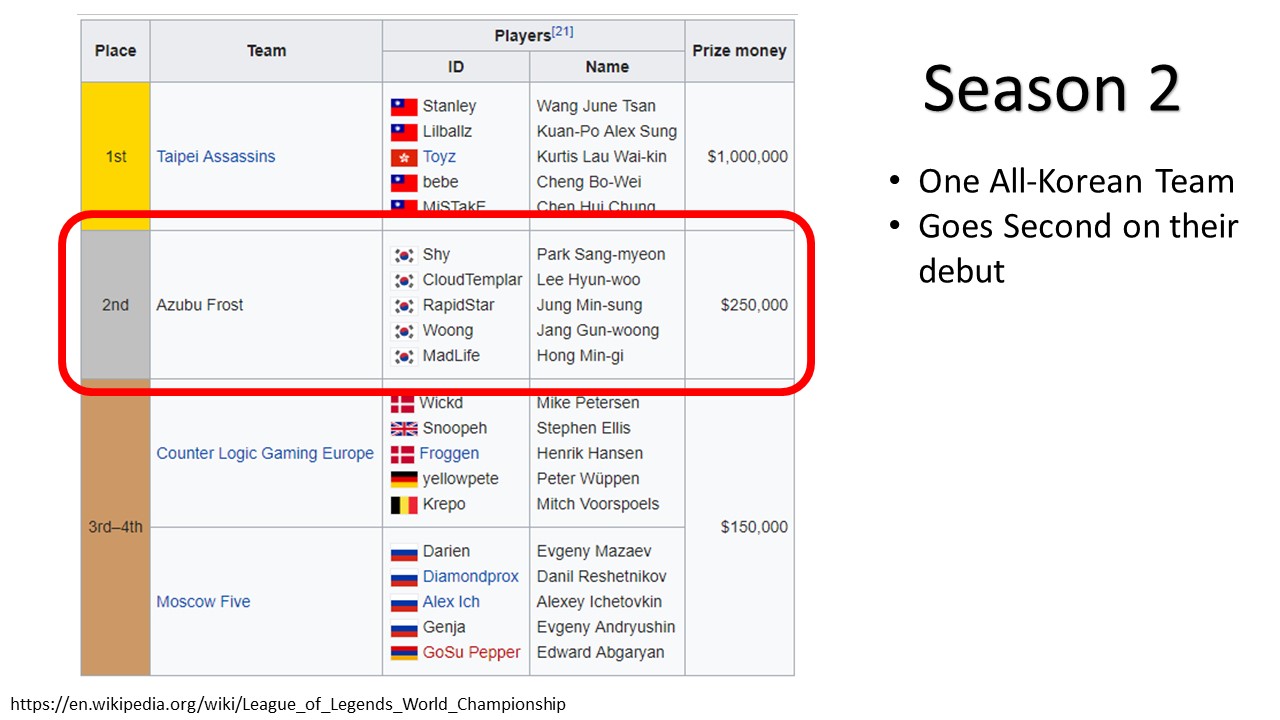This screenshot has width=1280, height=720.
Task: Click the Belgian flag beside Krepo
Action: point(404,505)
